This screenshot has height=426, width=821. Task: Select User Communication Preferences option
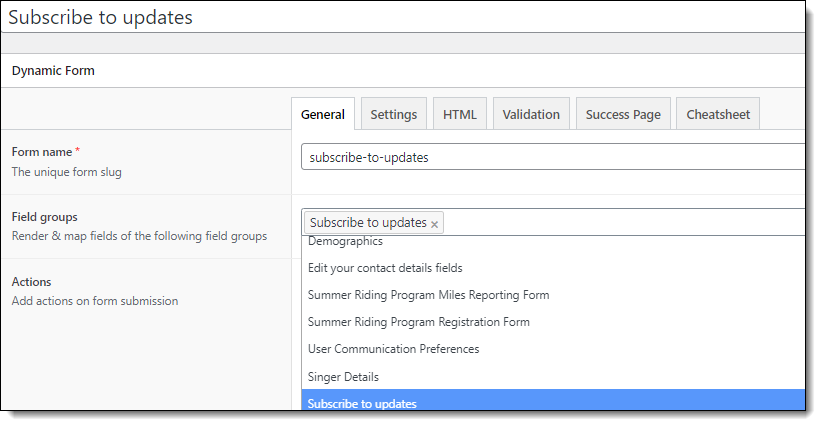click(x=553, y=349)
